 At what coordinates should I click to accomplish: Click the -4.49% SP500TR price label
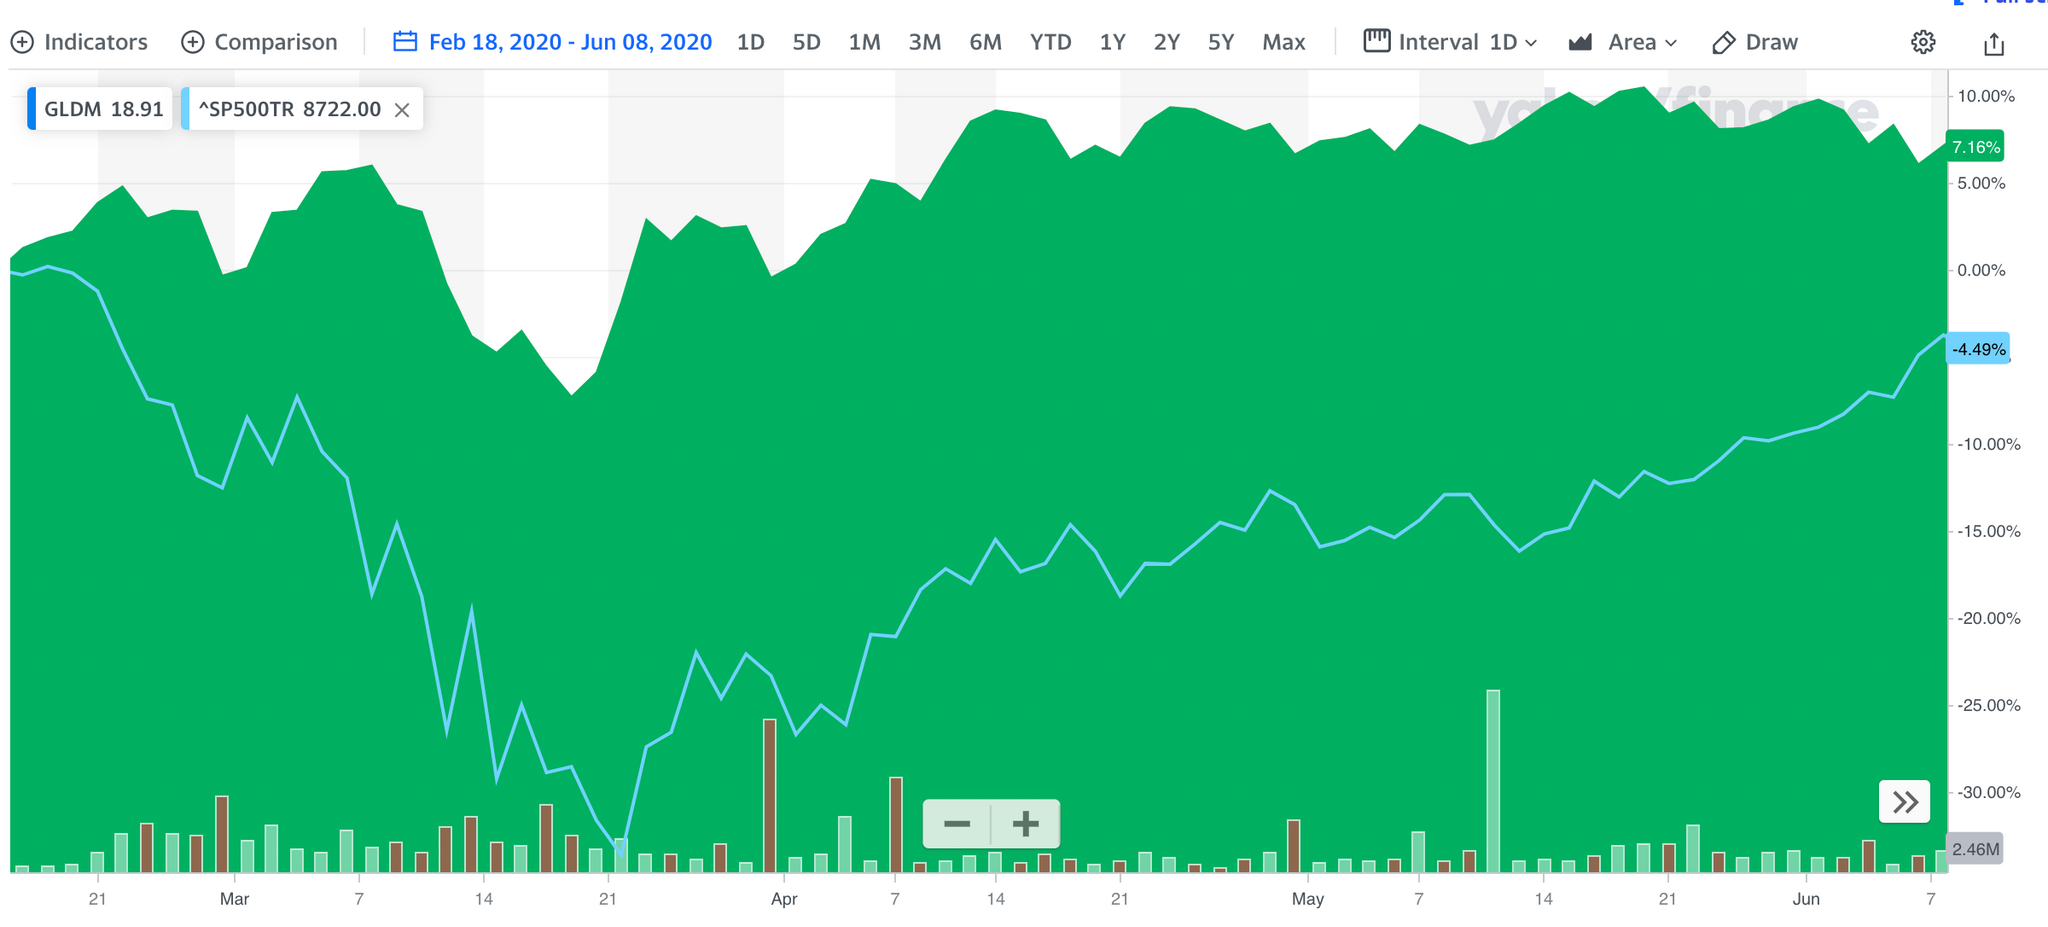tap(1978, 349)
